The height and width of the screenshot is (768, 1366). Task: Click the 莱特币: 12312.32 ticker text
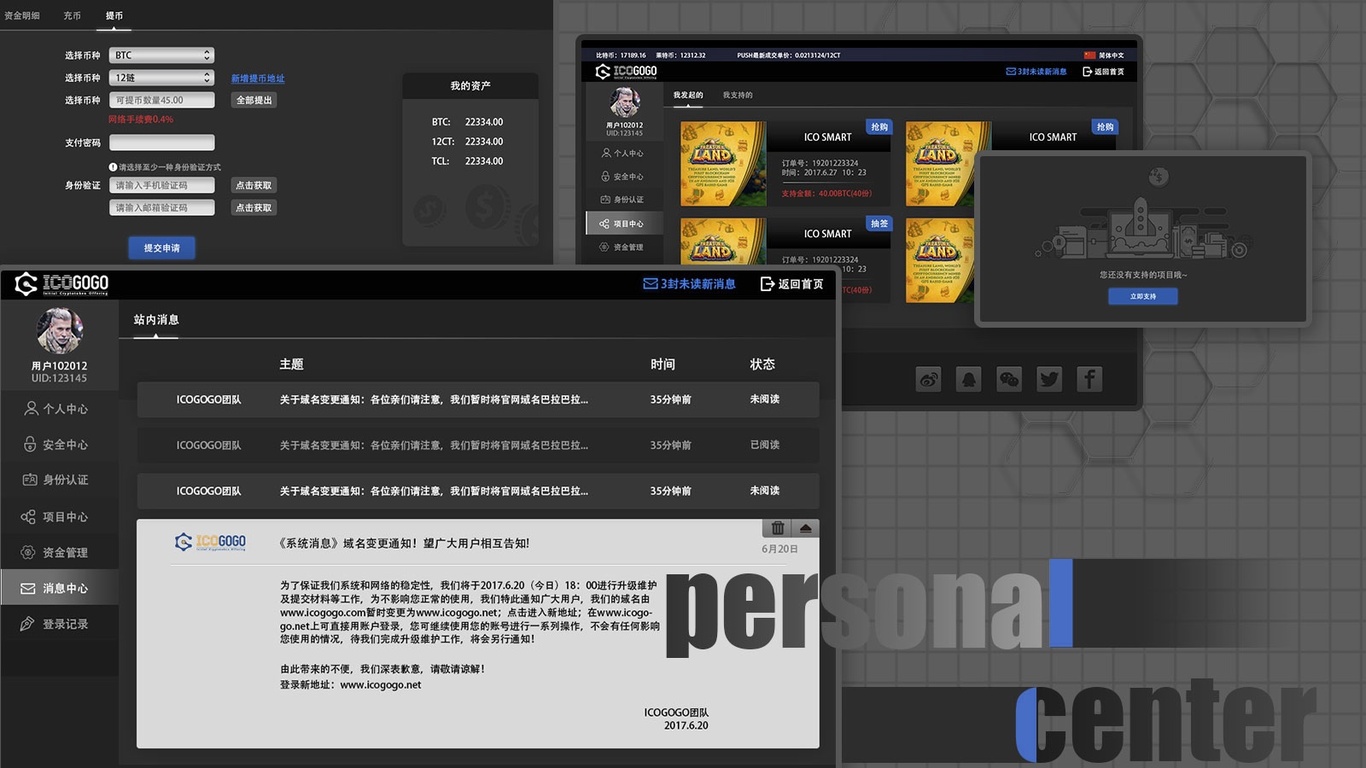pos(680,55)
